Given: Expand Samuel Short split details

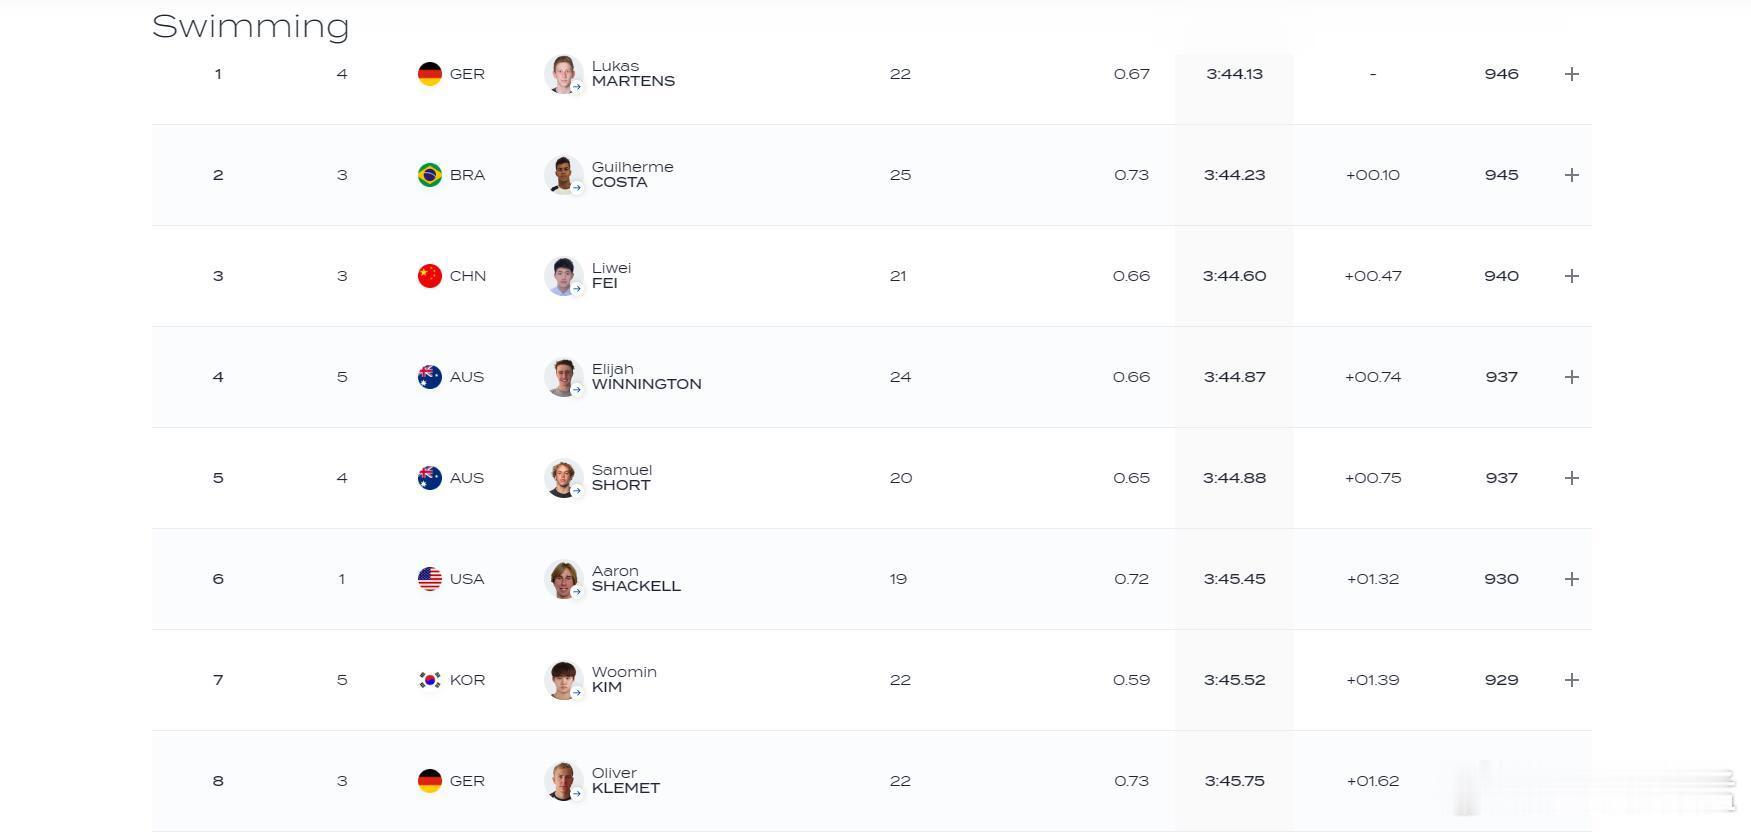Looking at the screenshot, I should coord(1571,478).
